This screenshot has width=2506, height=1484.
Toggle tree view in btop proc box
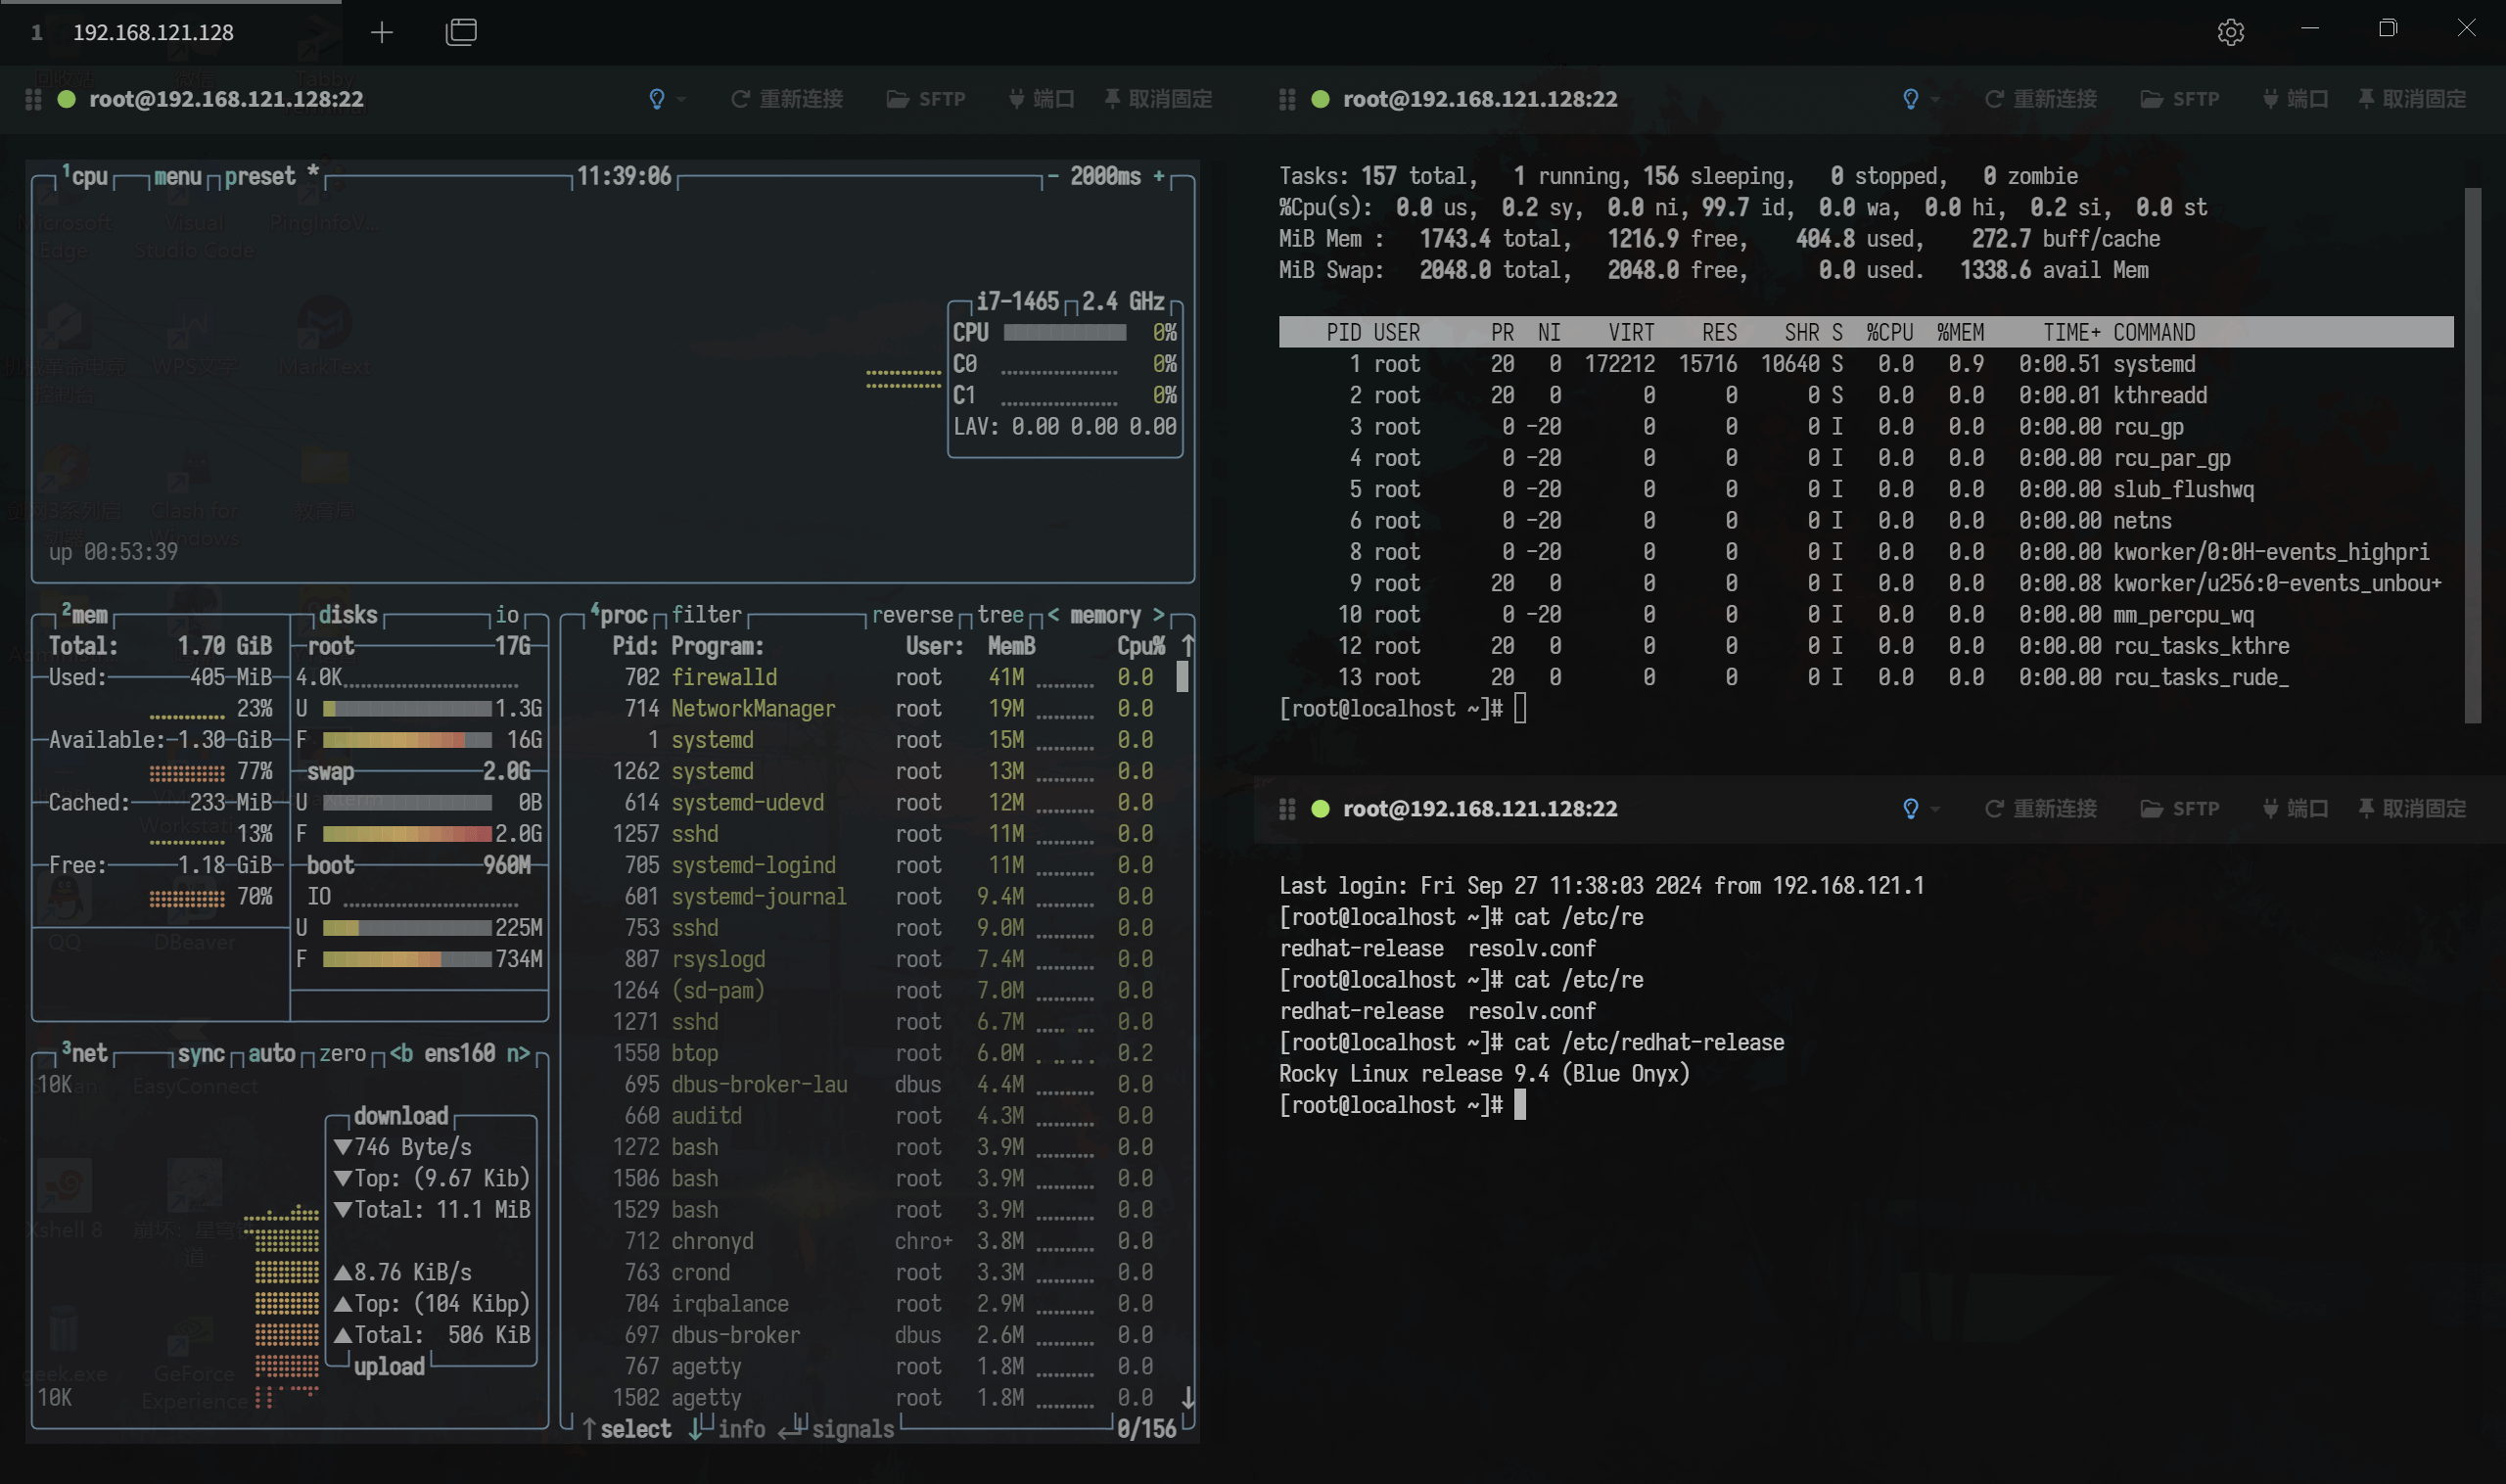(x=1000, y=614)
